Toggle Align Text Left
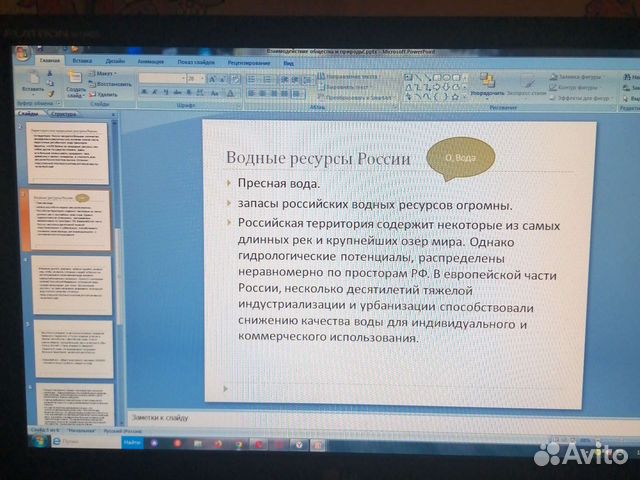Viewport: 640px width, 480px height. pos(251,94)
